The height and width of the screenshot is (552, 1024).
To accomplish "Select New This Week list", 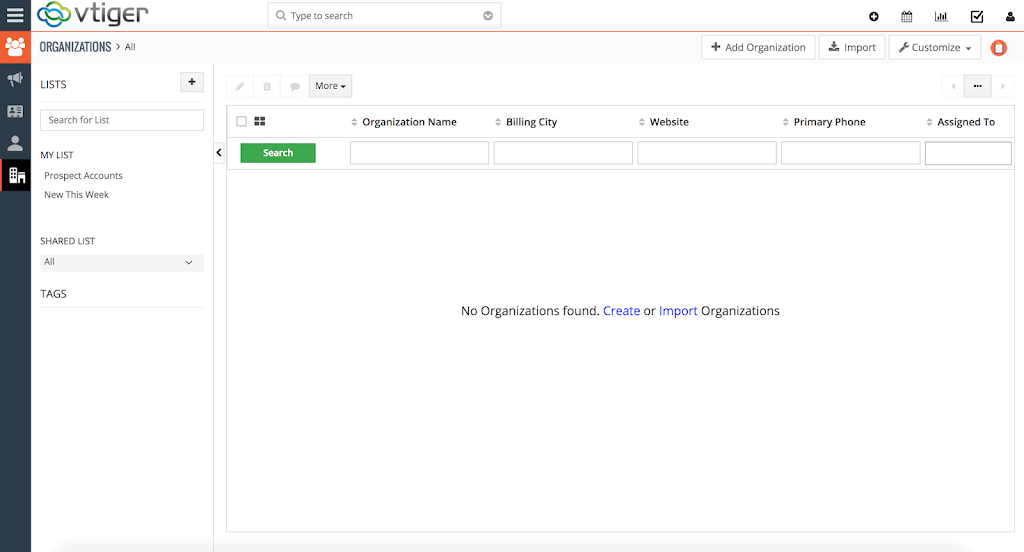I will coord(76,195).
